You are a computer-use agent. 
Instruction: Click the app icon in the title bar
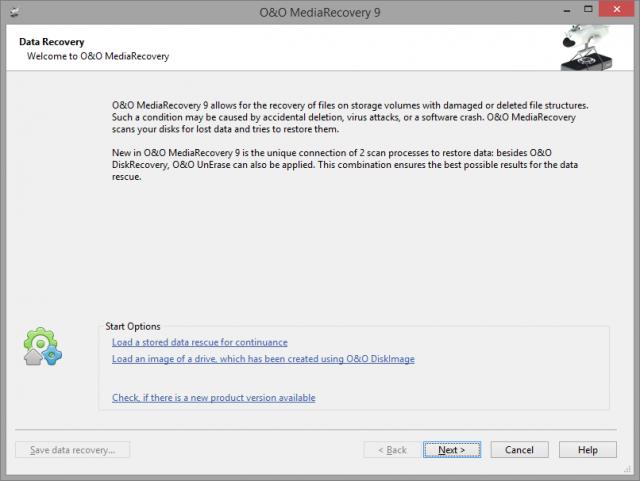pos(15,13)
